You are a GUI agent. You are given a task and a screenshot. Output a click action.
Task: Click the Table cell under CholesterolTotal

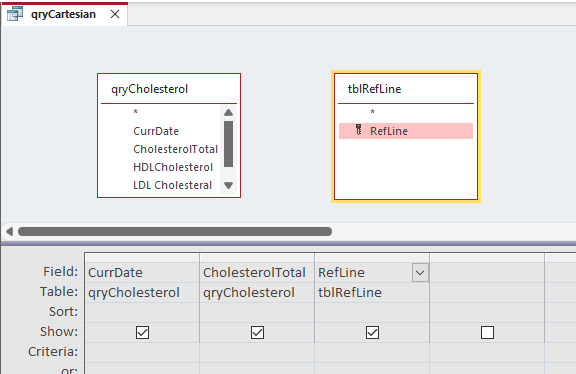click(x=257, y=292)
